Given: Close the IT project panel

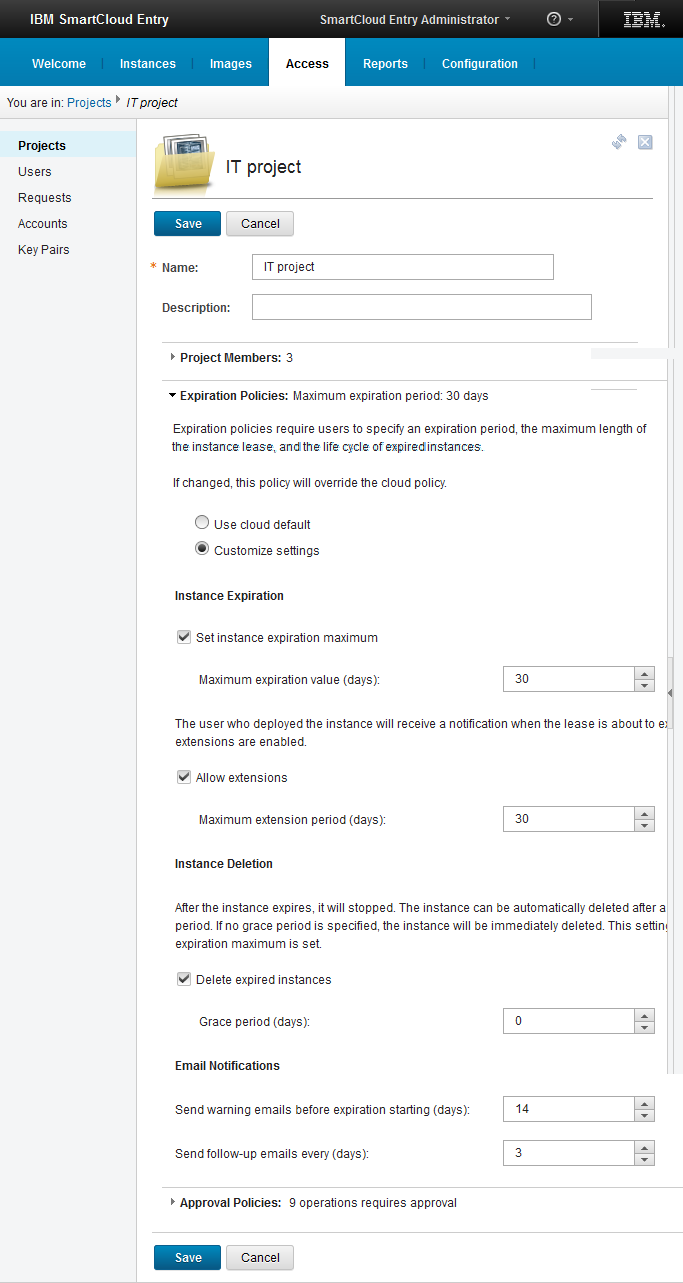Looking at the screenshot, I should (645, 142).
